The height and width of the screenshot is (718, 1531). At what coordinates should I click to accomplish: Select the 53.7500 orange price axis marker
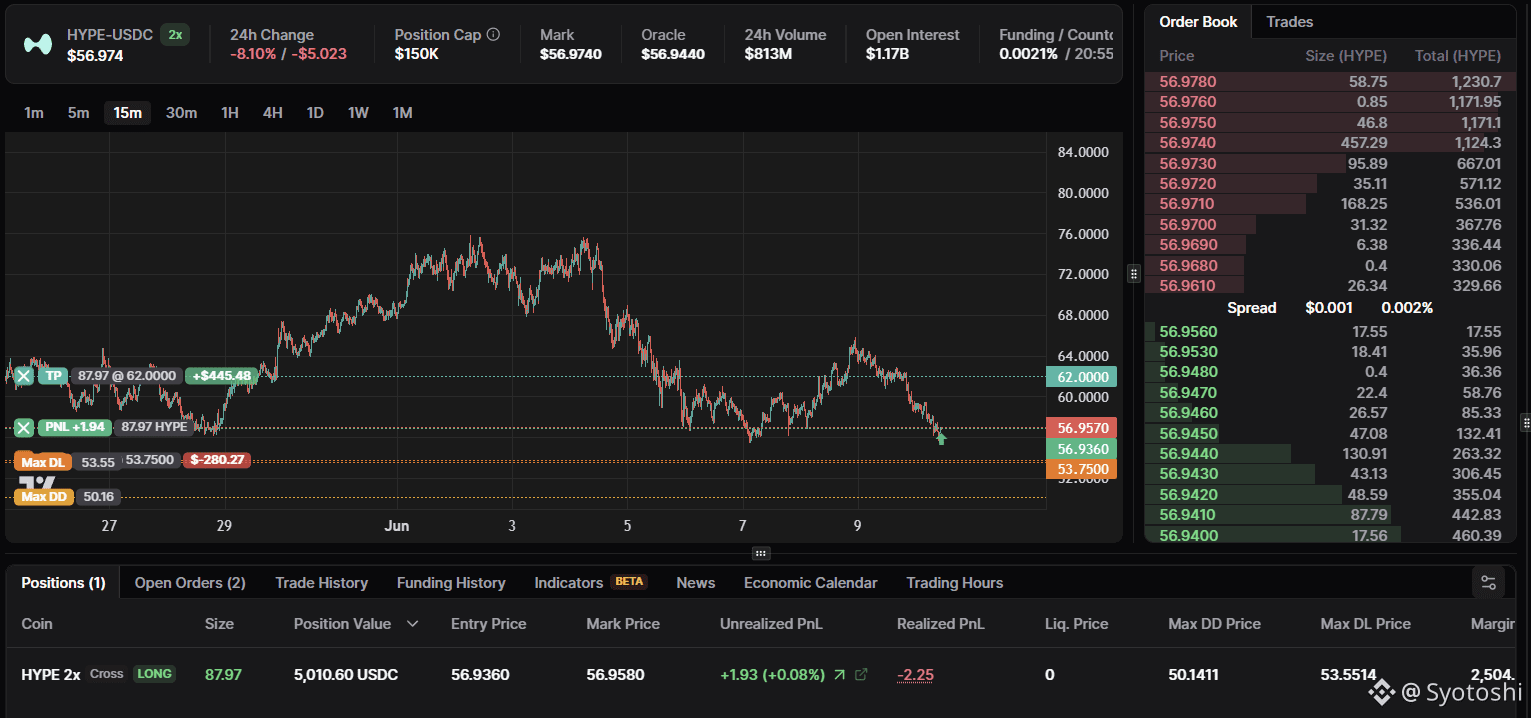click(1081, 469)
